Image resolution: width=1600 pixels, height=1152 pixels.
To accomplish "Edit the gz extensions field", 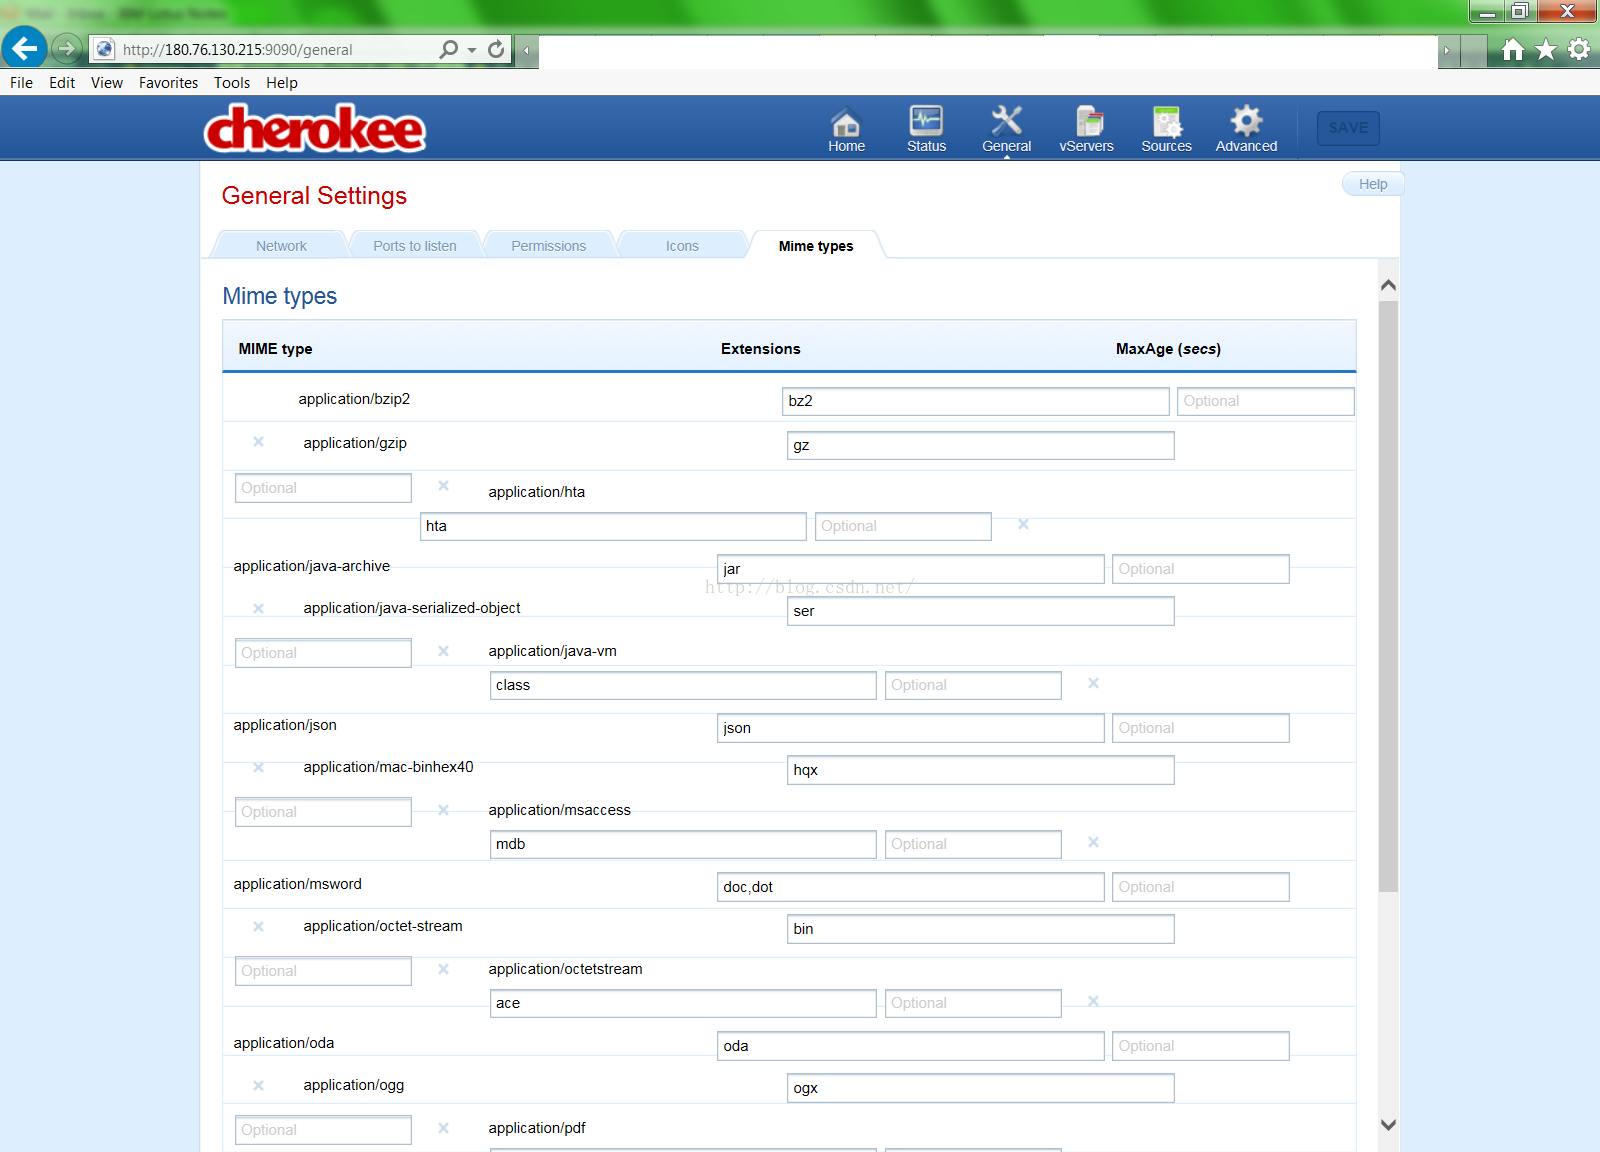I will (x=980, y=445).
